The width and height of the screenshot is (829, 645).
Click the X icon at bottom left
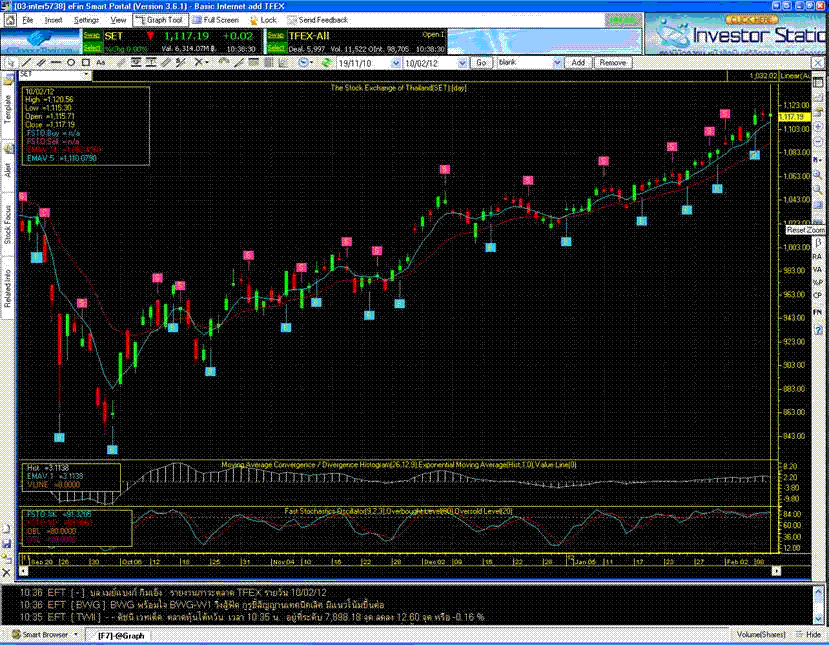[6, 572]
